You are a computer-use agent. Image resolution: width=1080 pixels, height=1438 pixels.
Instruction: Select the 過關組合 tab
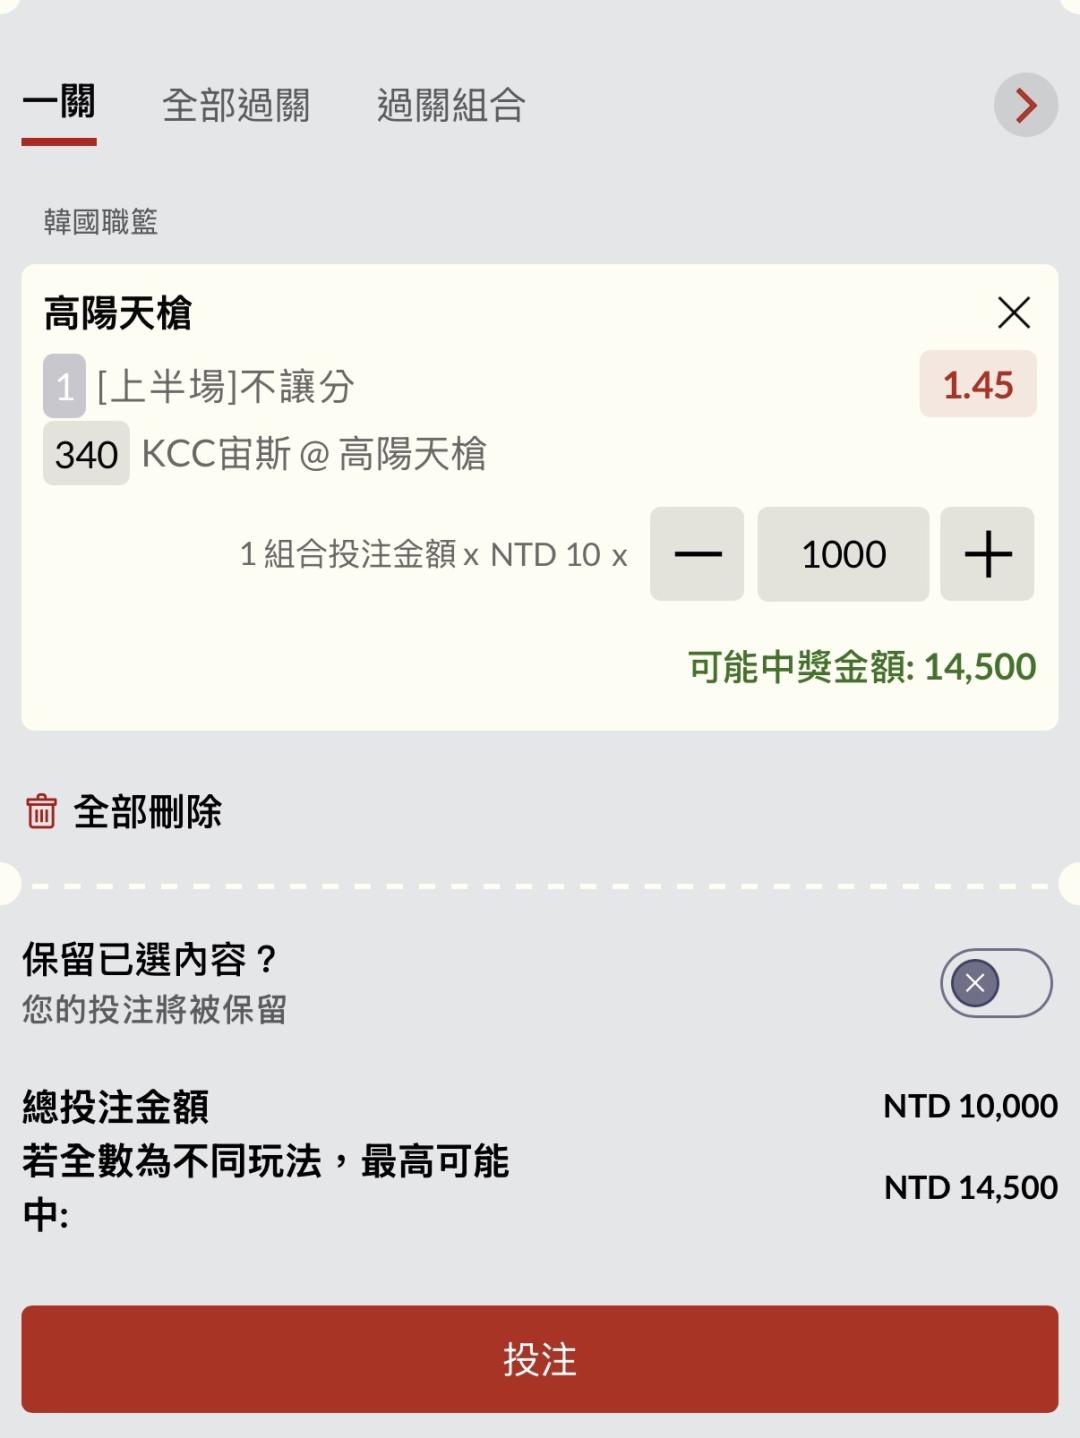(451, 105)
